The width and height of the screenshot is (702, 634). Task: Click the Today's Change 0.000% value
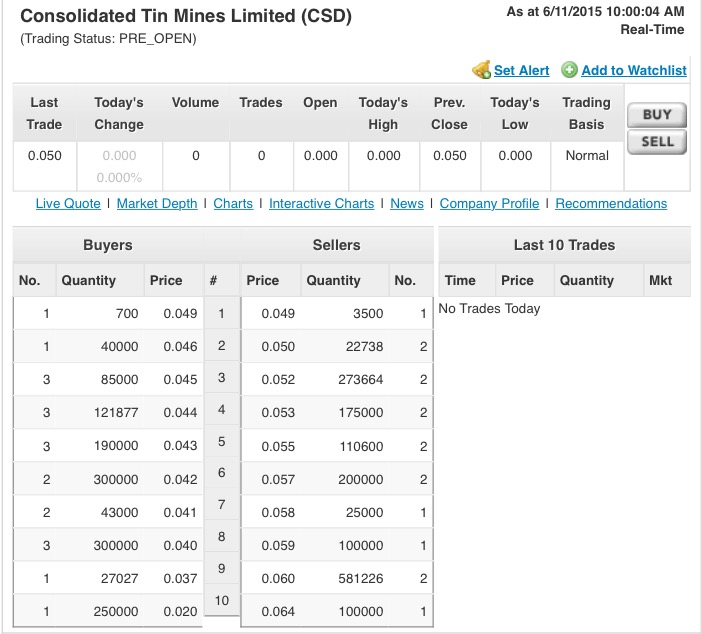119,178
